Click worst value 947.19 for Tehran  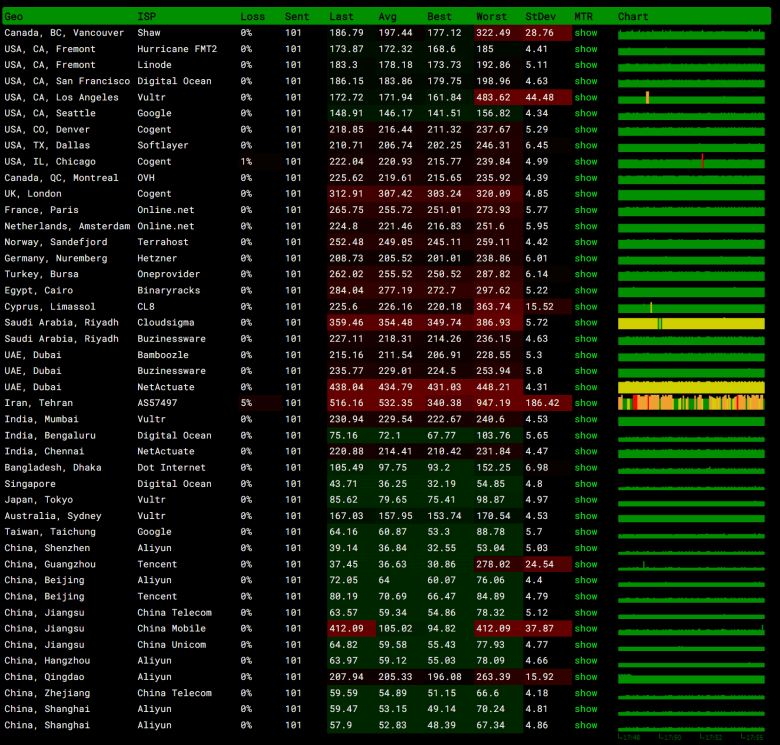coord(493,403)
